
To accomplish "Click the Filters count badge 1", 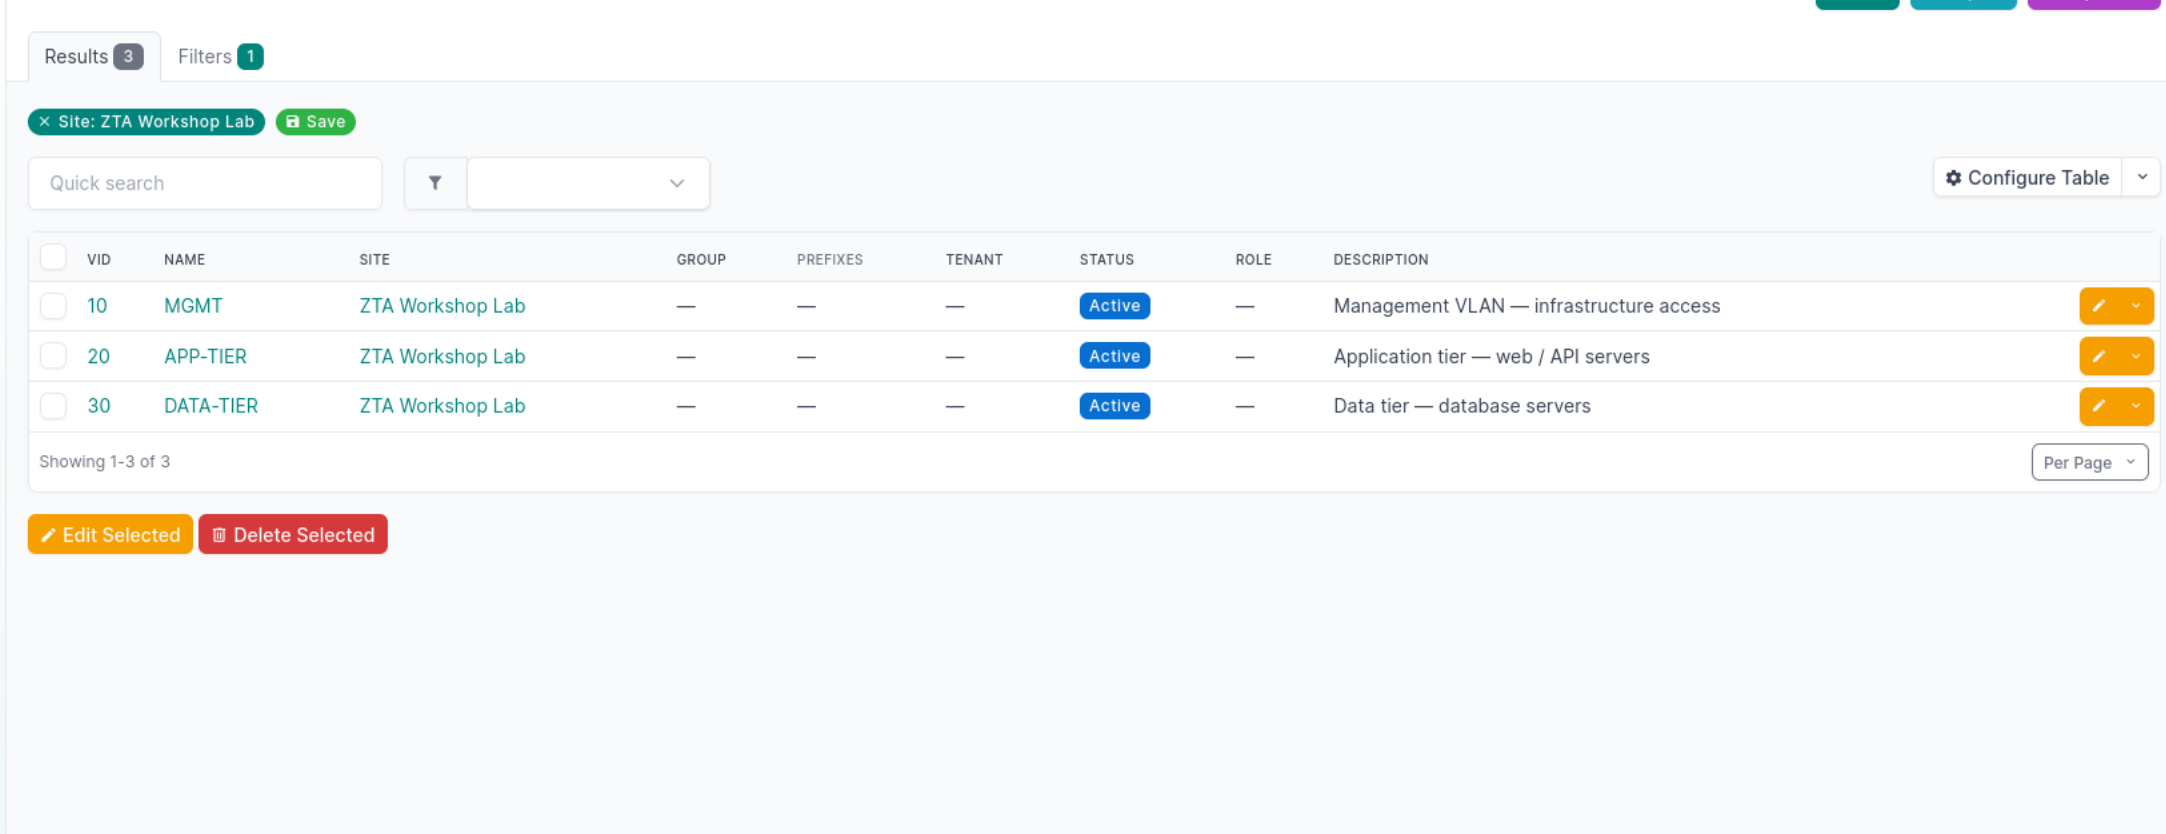I will pos(250,57).
